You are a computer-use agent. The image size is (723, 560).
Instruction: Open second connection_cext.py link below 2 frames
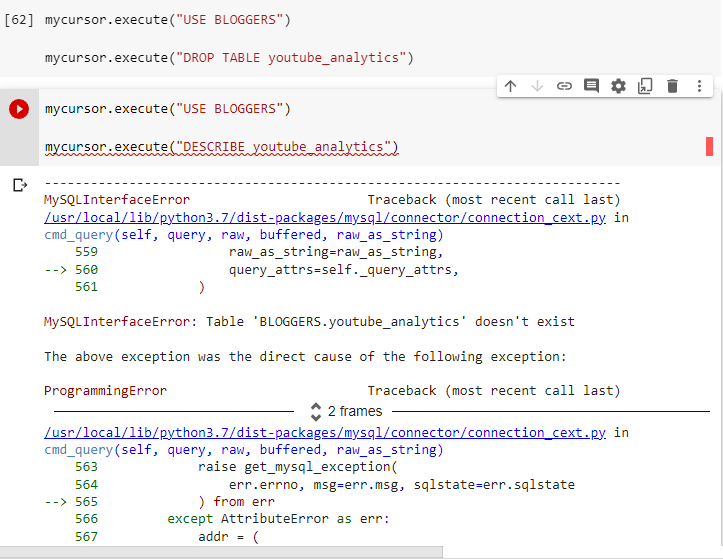[325, 433]
